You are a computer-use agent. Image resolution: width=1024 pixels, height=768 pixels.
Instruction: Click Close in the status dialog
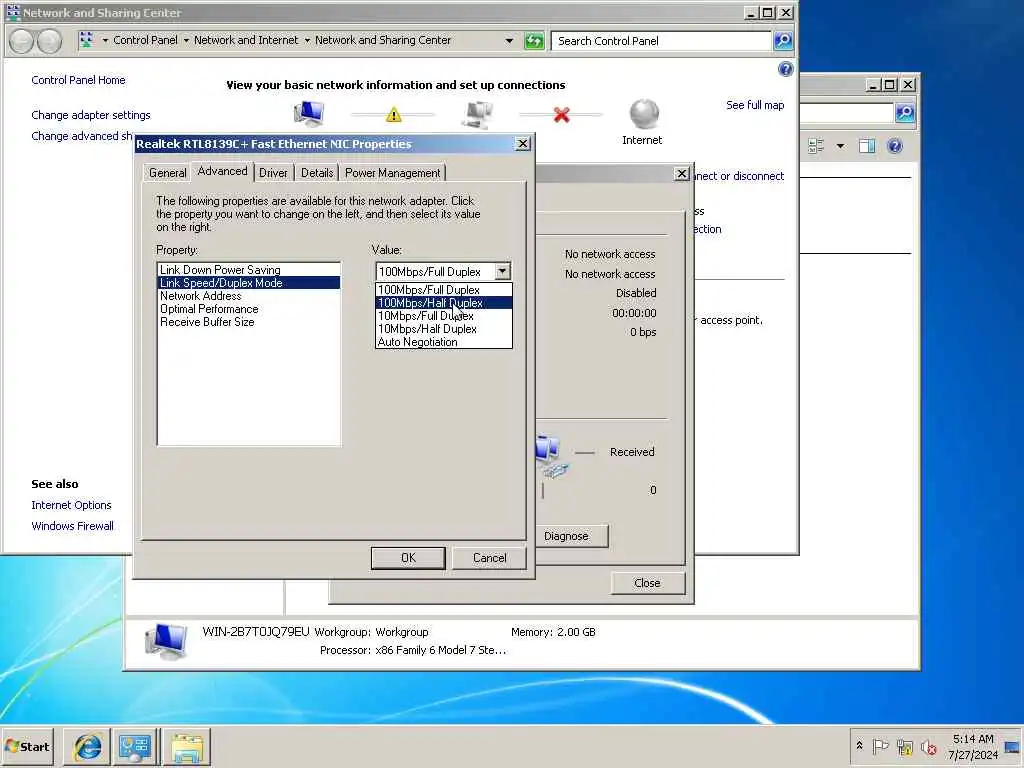coord(647,583)
